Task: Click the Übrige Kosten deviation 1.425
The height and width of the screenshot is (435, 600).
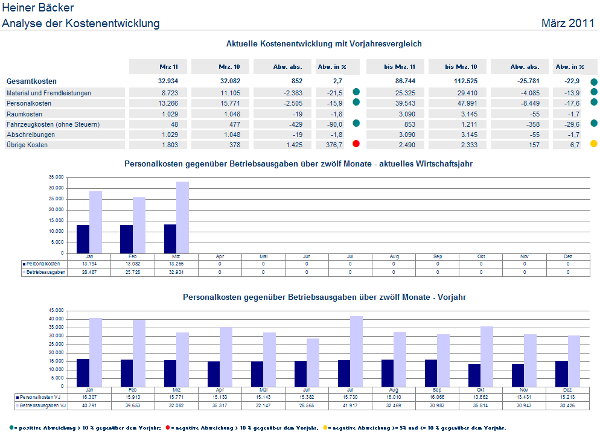Action: pyautogui.click(x=294, y=145)
